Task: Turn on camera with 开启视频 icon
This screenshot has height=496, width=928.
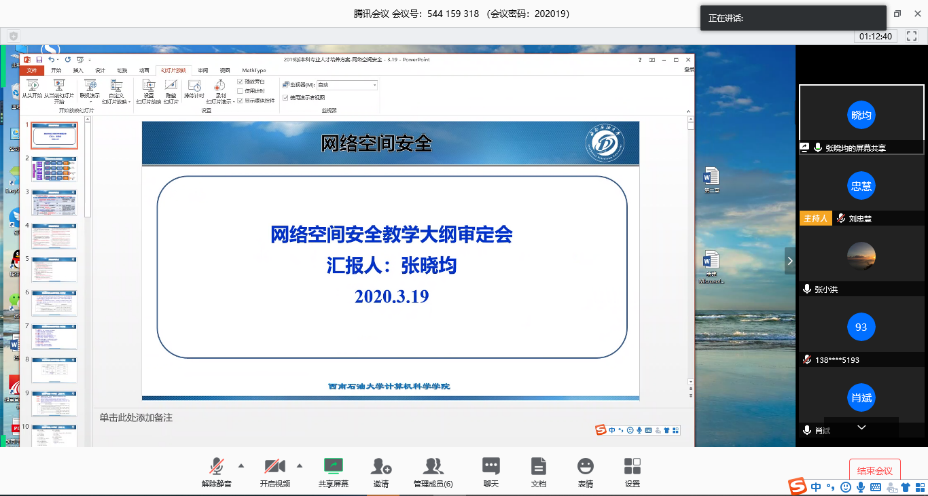Action: (x=274, y=466)
